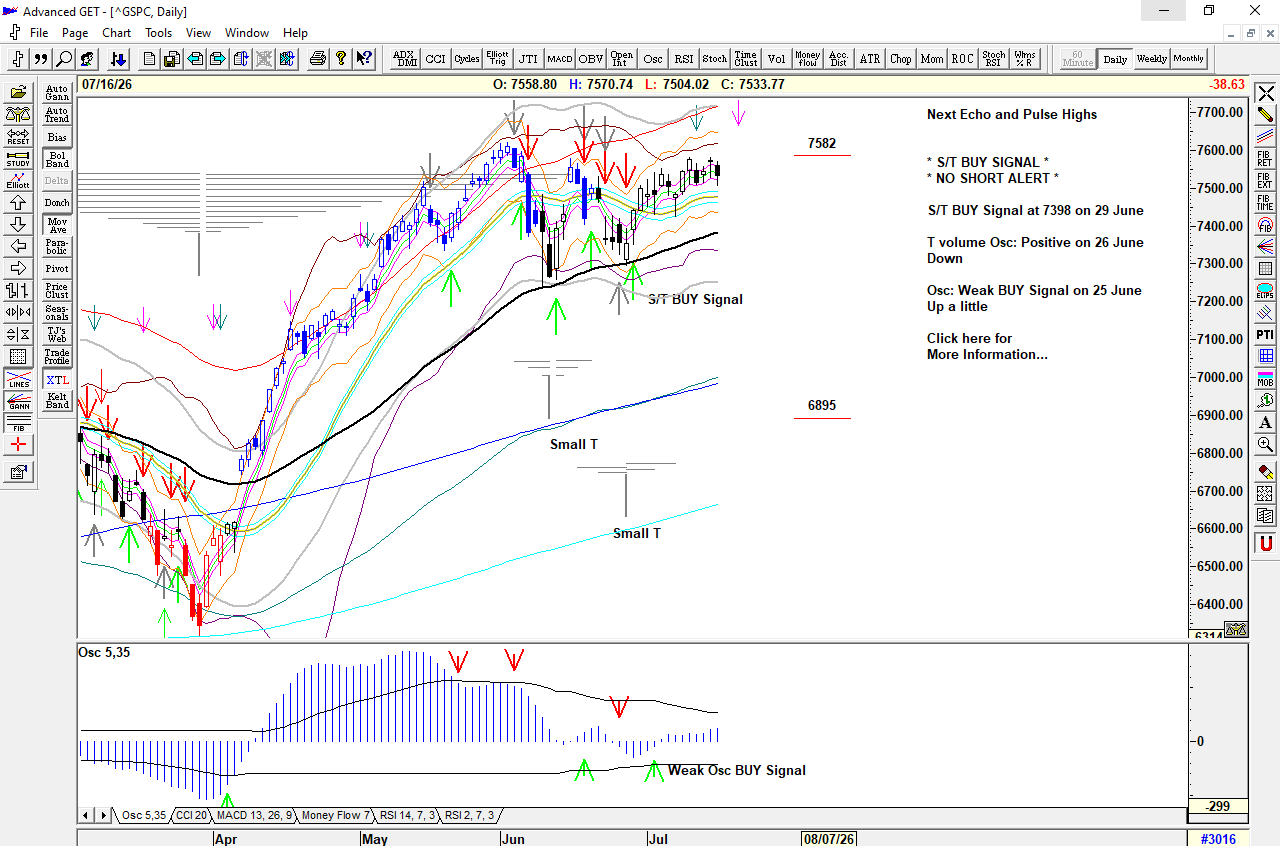The height and width of the screenshot is (846, 1280).
Task: Select the GANN tool icon
Action: (x=18, y=402)
